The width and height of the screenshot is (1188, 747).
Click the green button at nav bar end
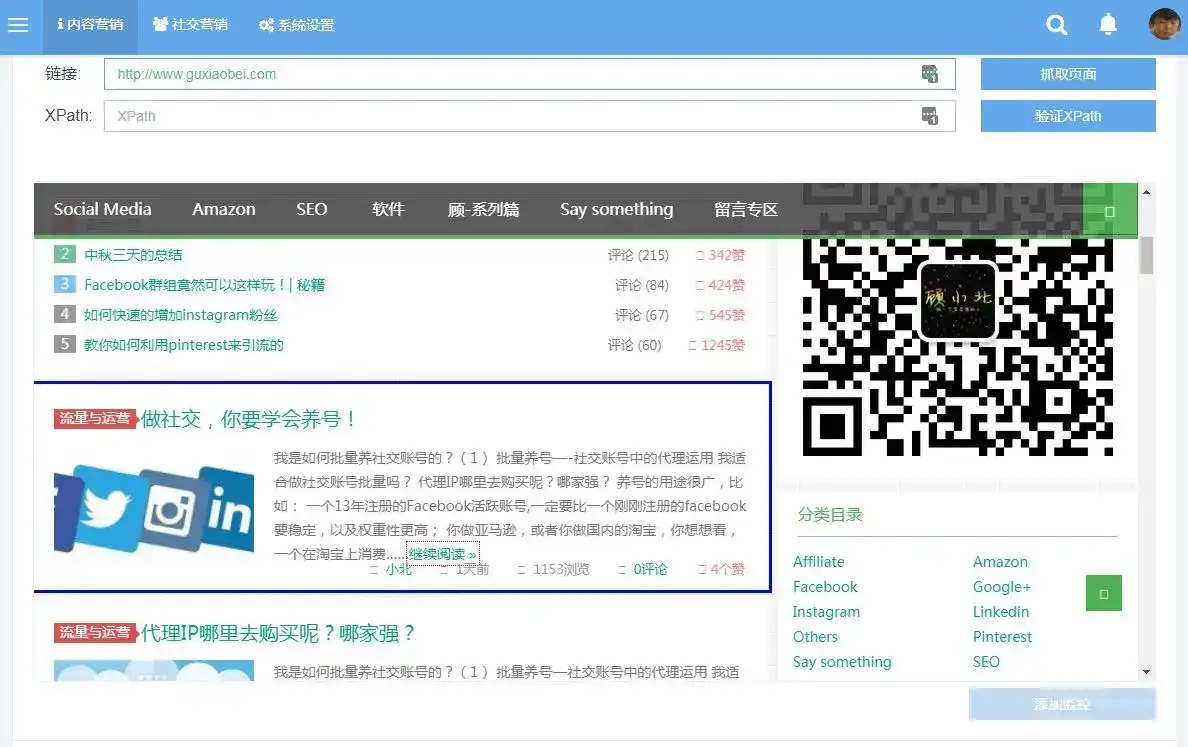coord(1110,211)
